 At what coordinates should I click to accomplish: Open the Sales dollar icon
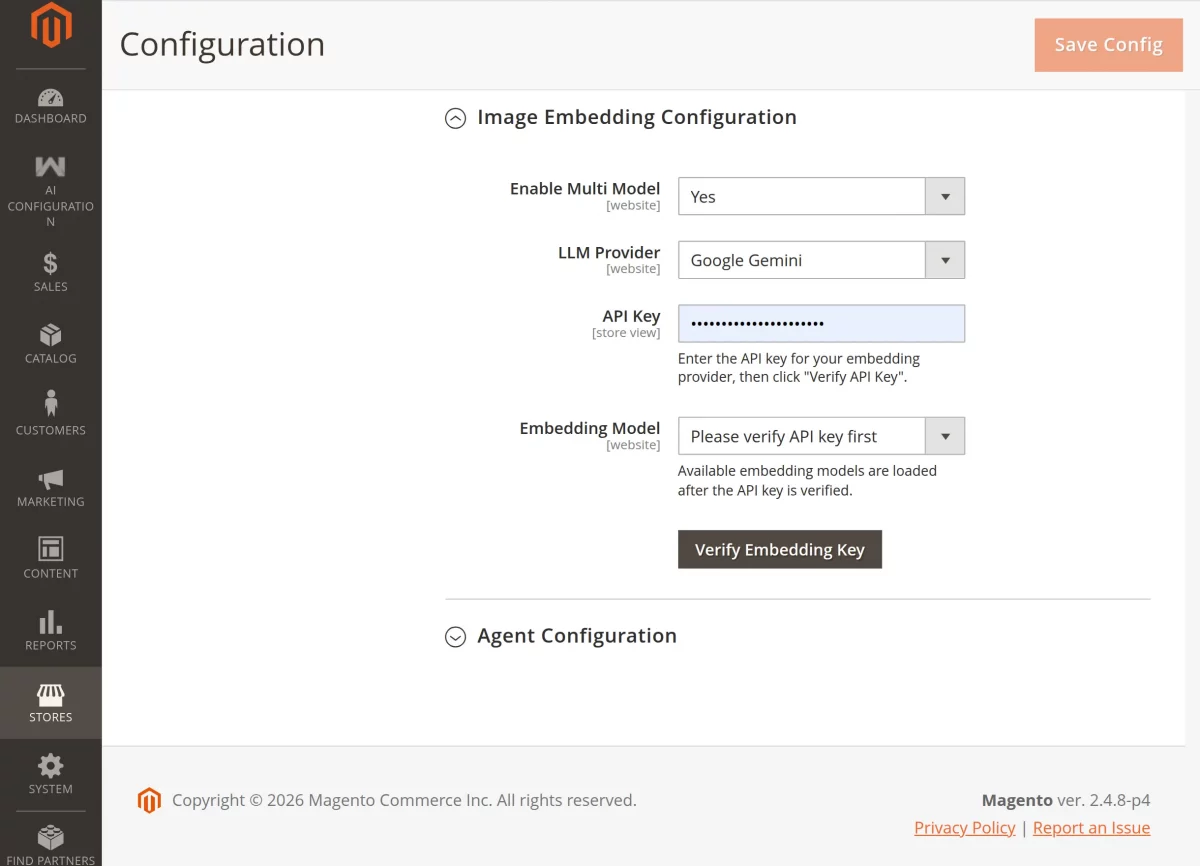coord(50,264)
